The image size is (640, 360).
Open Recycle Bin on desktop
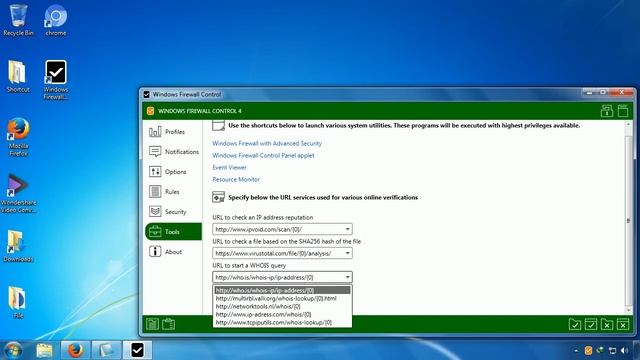pyautogui.click(x=18, y=20)
